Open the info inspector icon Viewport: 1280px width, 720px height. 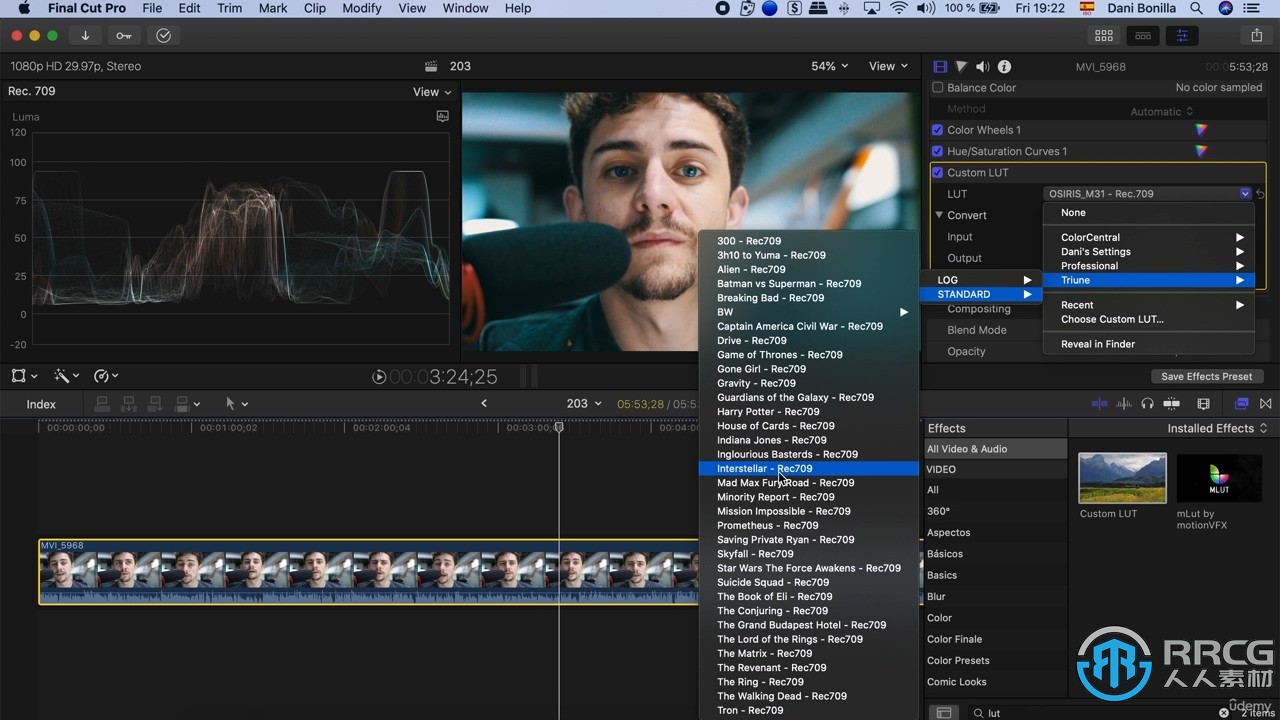1004,66
